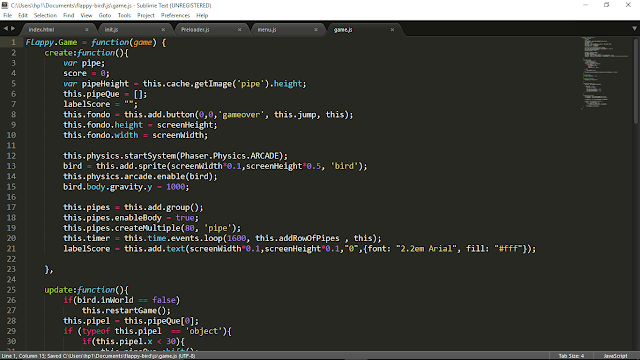Viewport: 640px width, 360px height.
Task: Click 'enableBody' on line 18
Action: [x=138, y=218]
